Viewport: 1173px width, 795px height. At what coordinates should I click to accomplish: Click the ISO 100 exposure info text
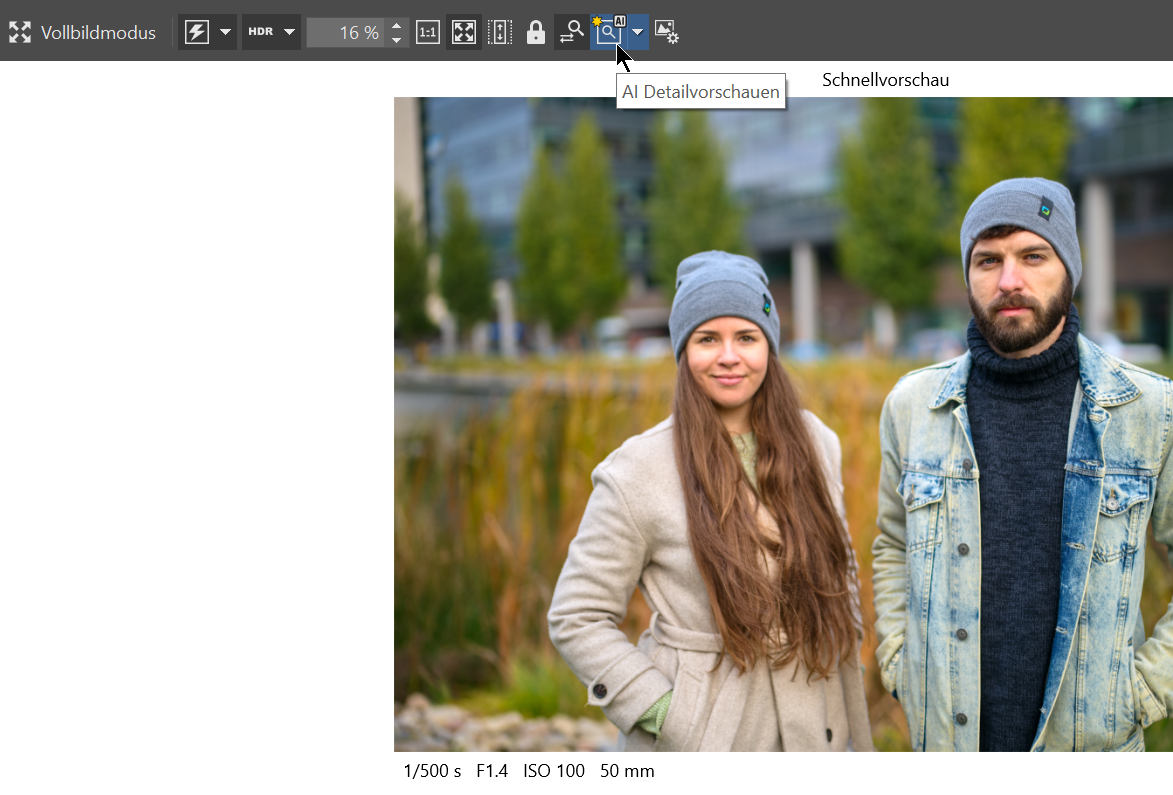(x=553, y=771)
